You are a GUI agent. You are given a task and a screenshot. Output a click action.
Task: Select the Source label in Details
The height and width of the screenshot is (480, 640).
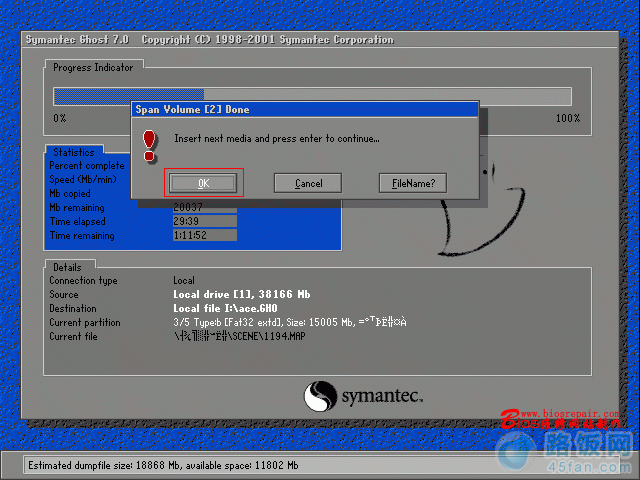[x=64, y=294]
